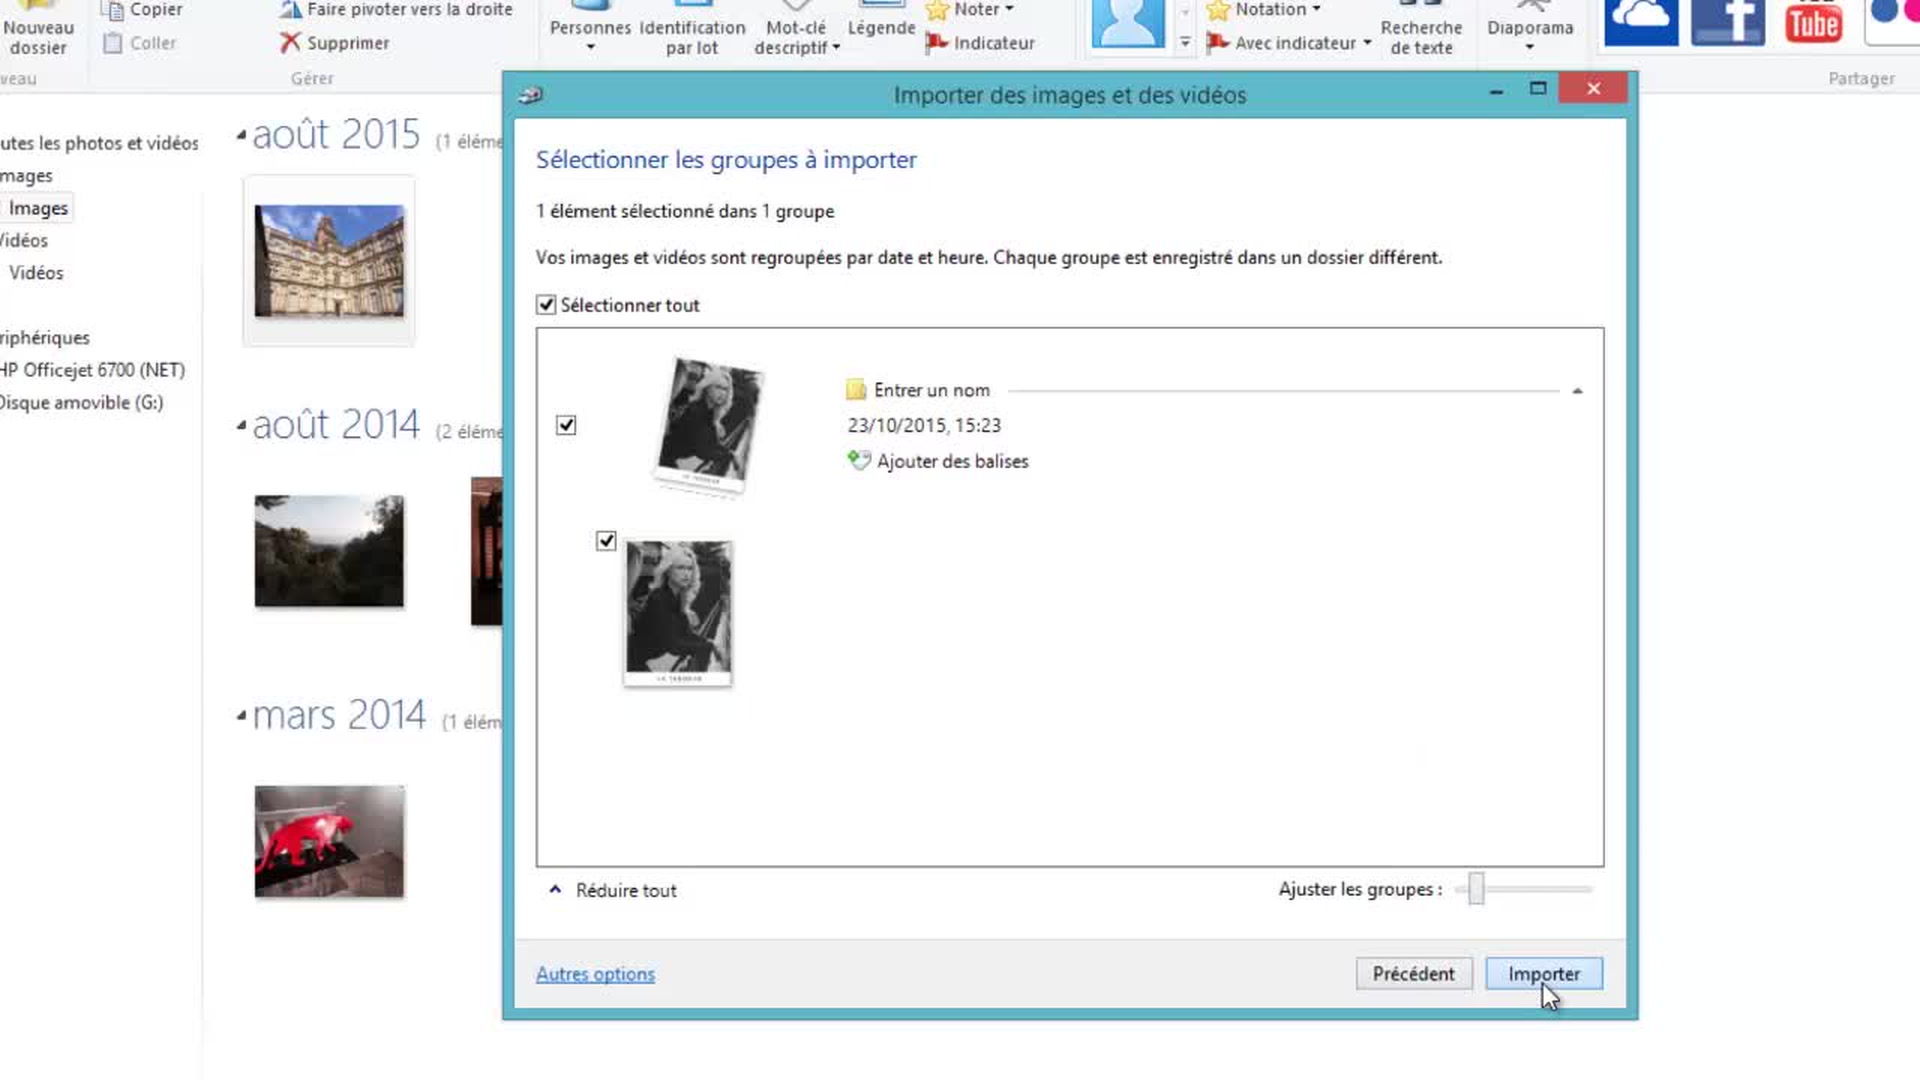The image size is (1920, 1080).
Task: Click the Importer button
Action: pos(1543,974)
